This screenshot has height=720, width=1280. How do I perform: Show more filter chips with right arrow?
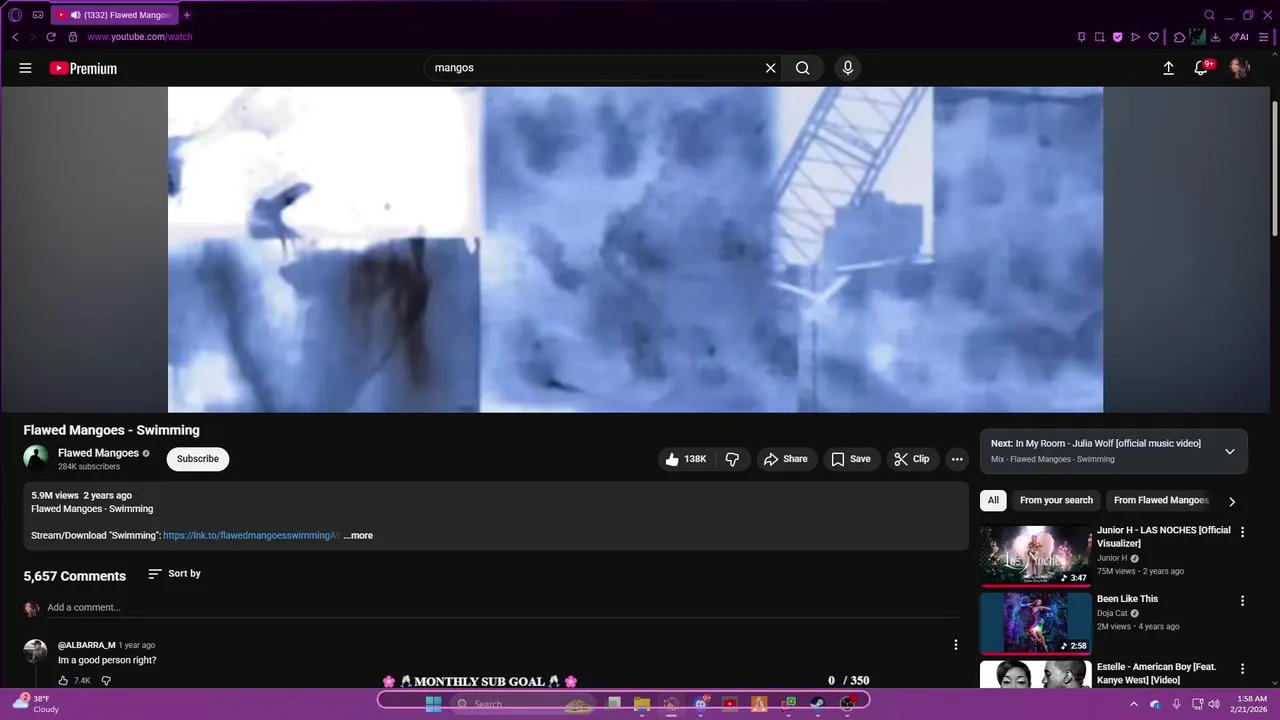pyautogui.click(x=1232, y=501)
